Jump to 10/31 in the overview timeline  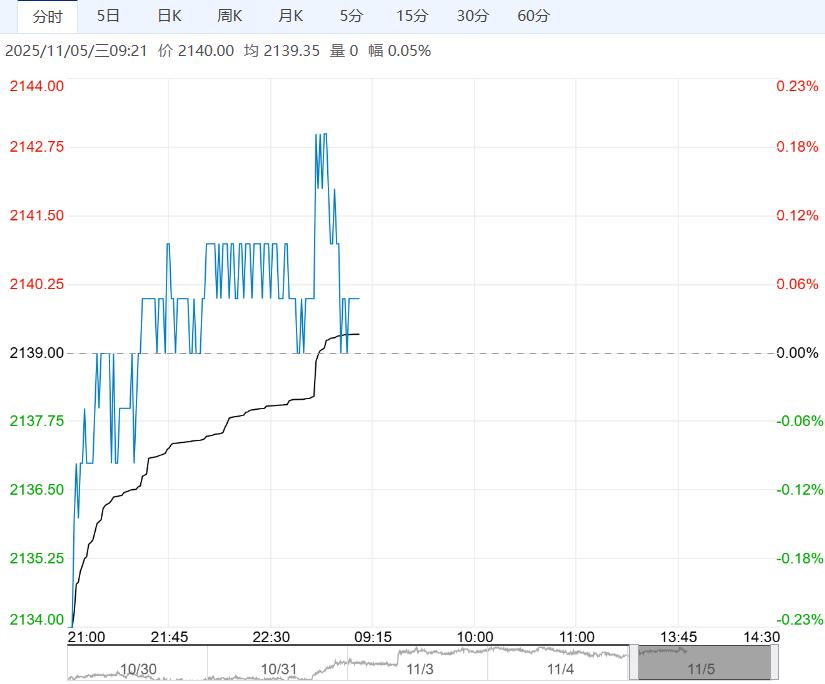click(279, 669)
